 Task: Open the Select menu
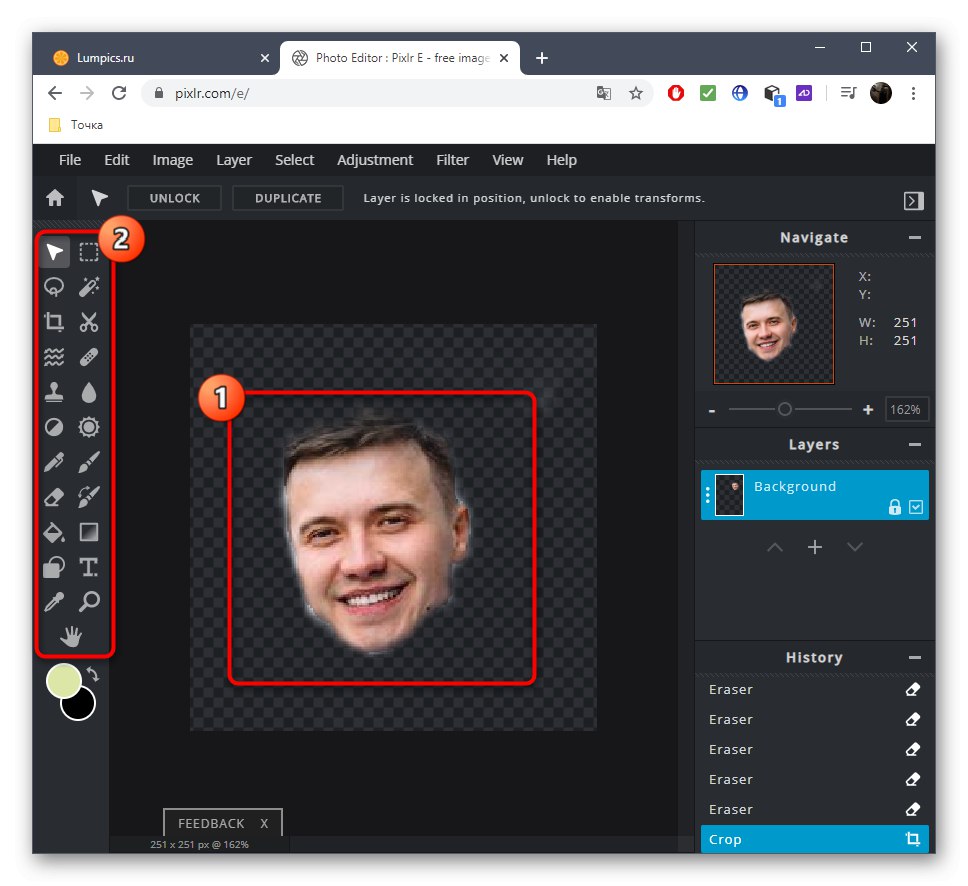pyautogui.click(x=294, y=160)
